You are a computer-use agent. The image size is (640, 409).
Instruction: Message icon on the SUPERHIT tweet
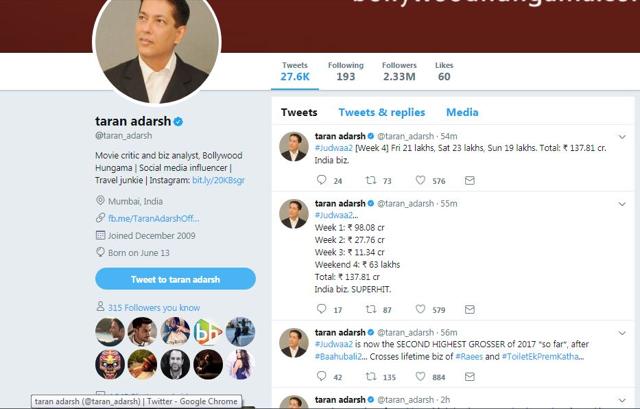pyautogui.click(x=470, y=309)
